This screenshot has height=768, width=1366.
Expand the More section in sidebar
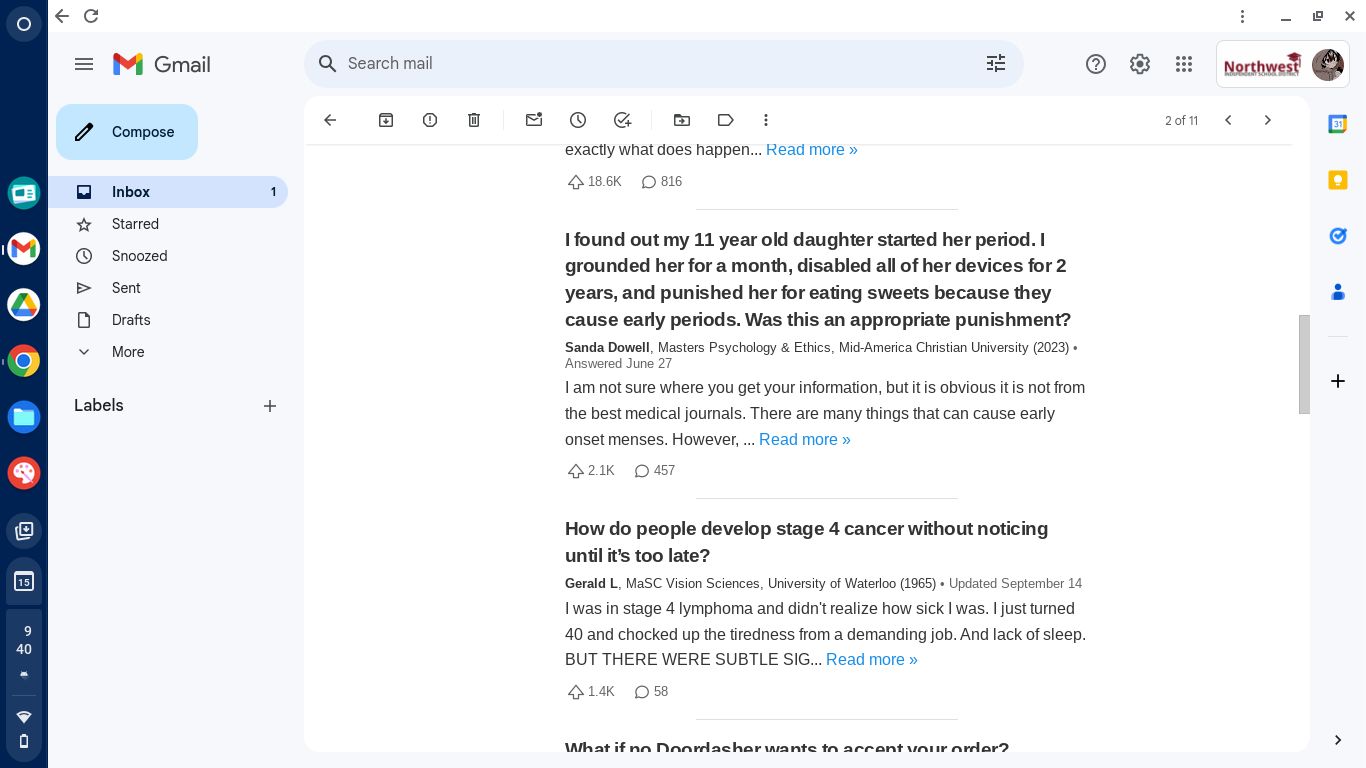(128, 352)
